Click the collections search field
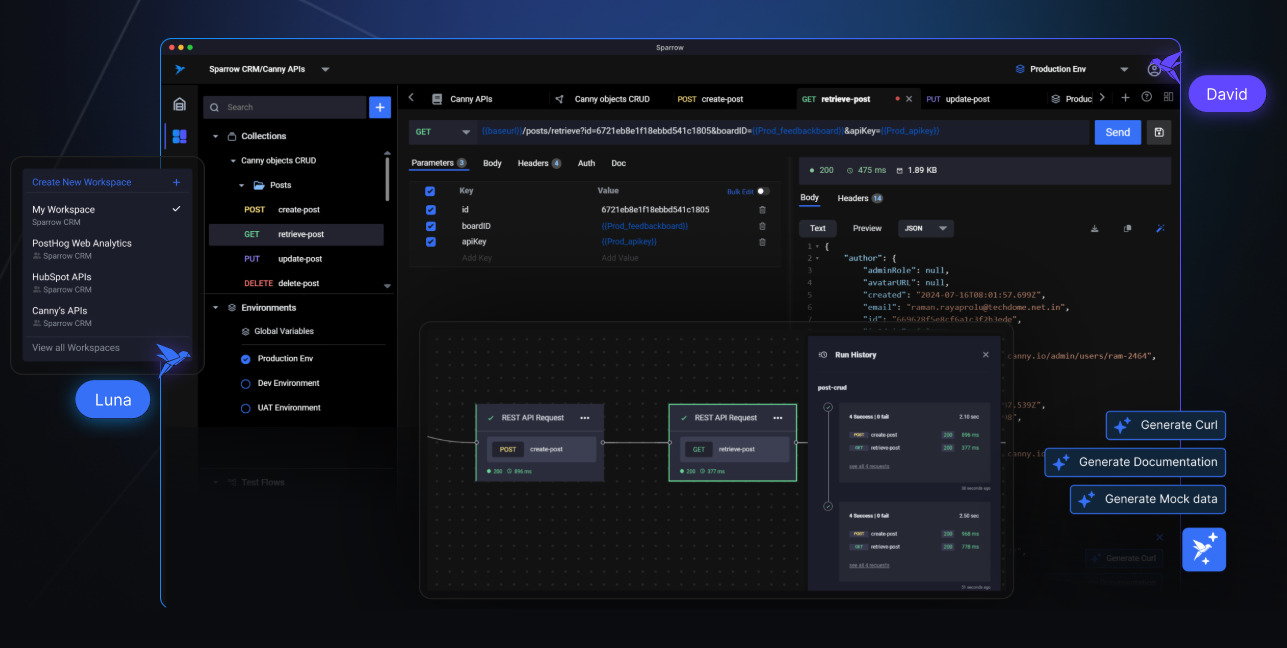 pos(290,107)
